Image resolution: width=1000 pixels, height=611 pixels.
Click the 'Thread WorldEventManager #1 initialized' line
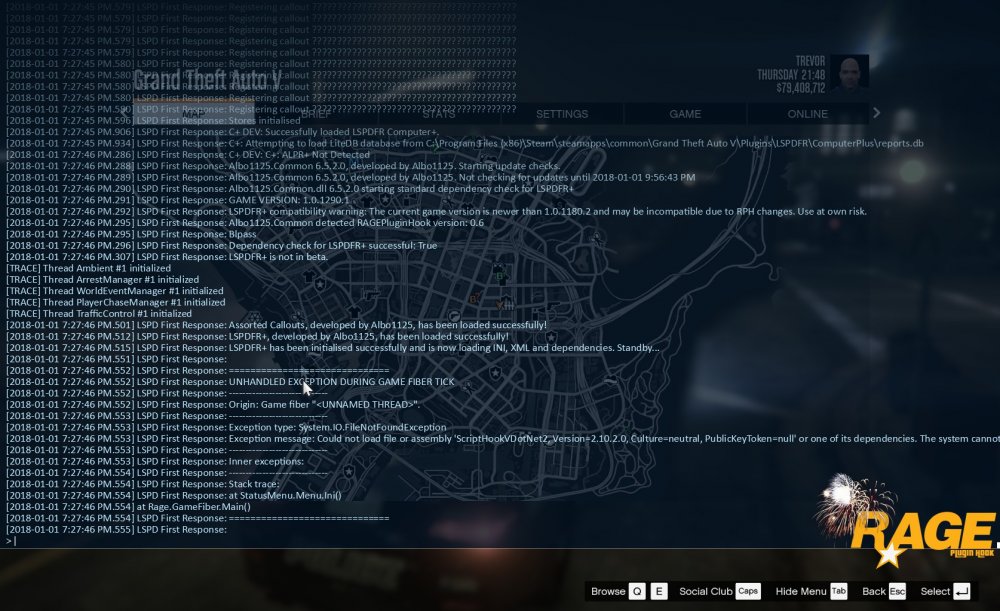tap(115, 290)
